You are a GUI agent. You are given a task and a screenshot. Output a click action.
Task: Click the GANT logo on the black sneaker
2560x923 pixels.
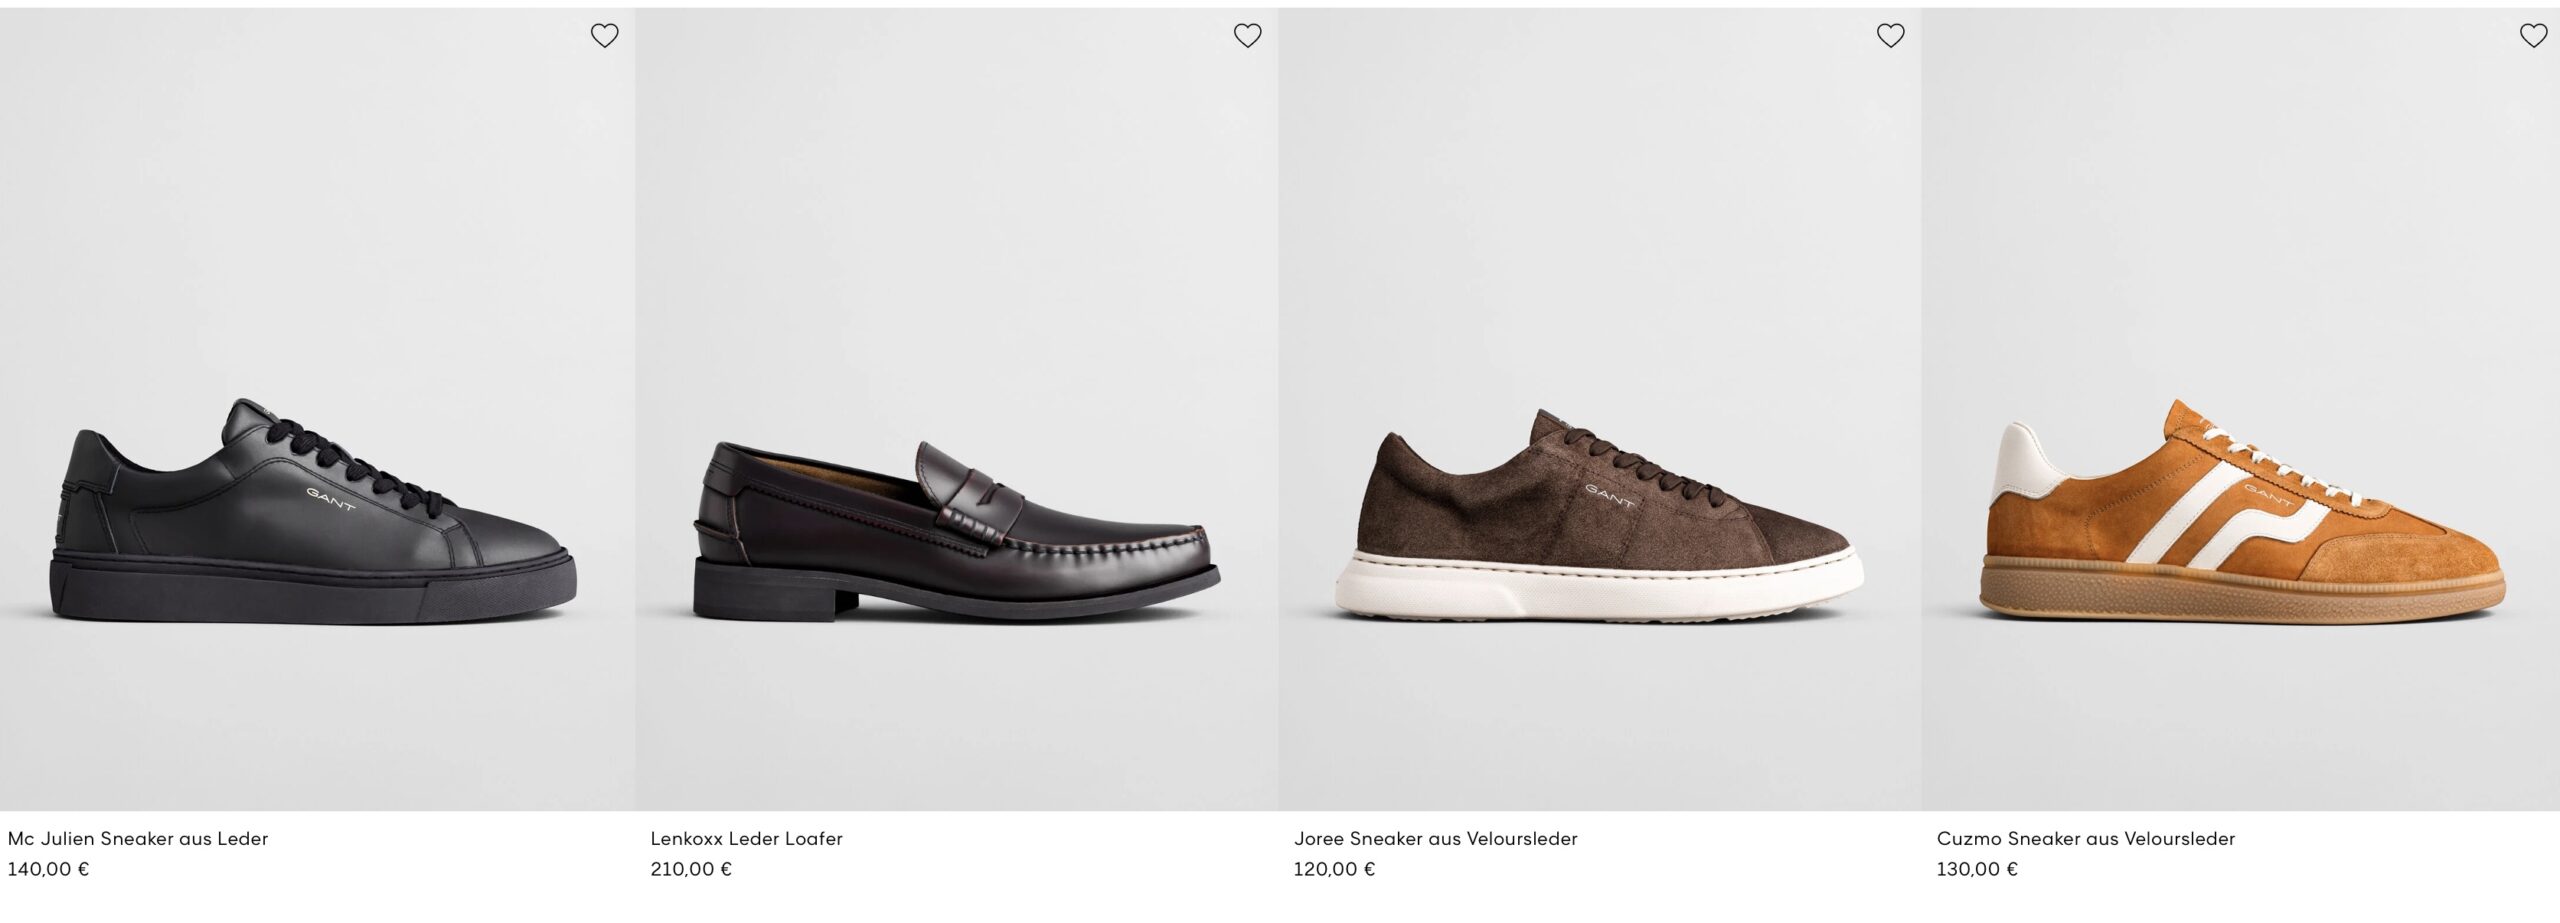click(x=330, y=498)
